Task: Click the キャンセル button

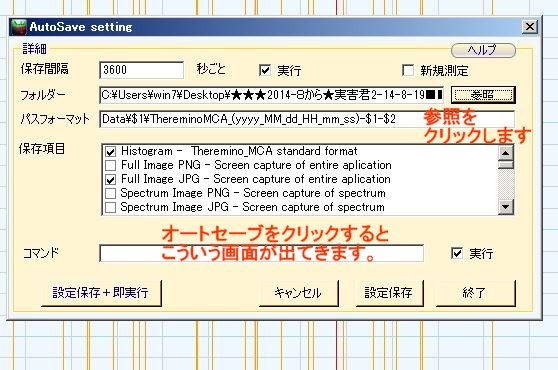Action: point(299,293)
